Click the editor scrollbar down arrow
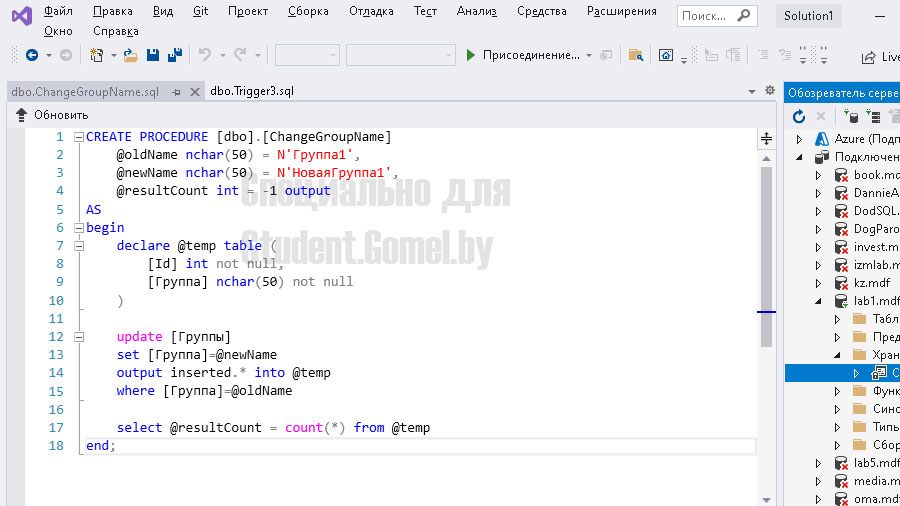The height and width of the screenshot is (506, 900). tap(766, 500)
